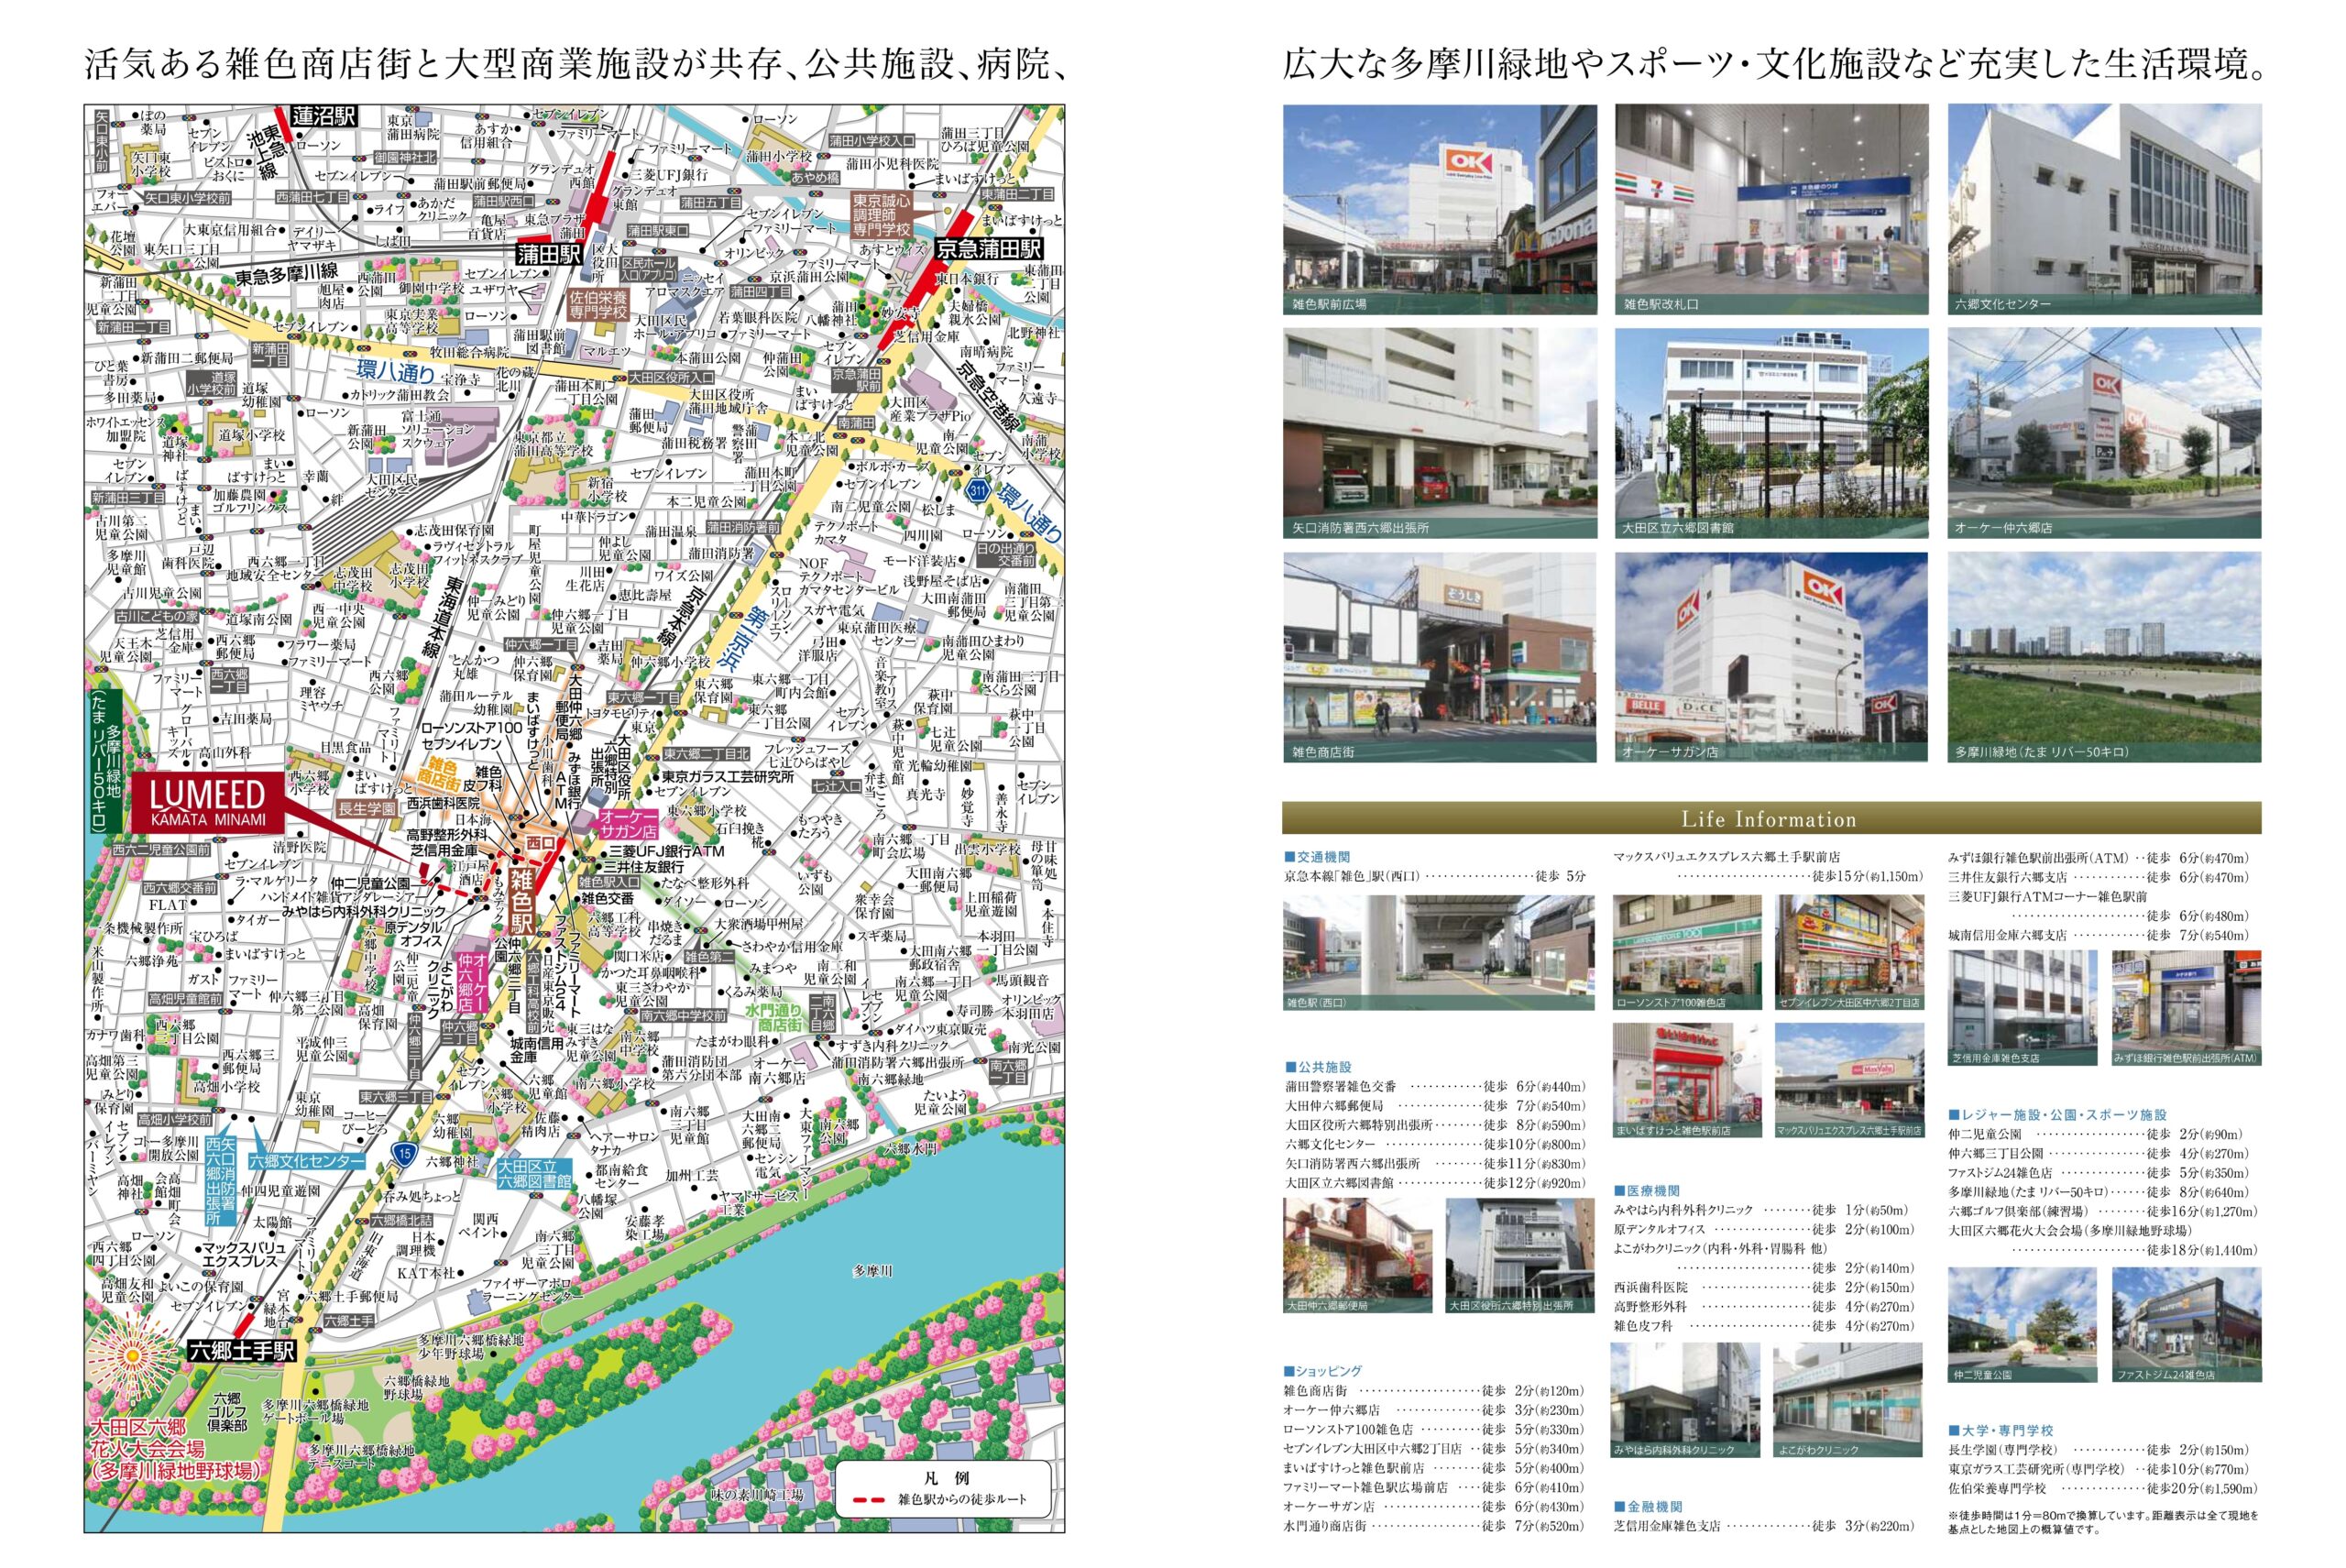Image resolution: width=2346 pixels, height=1568 pixels.
Task: Click the brown 雑色駅 station label on map
Action: [521, 900]
